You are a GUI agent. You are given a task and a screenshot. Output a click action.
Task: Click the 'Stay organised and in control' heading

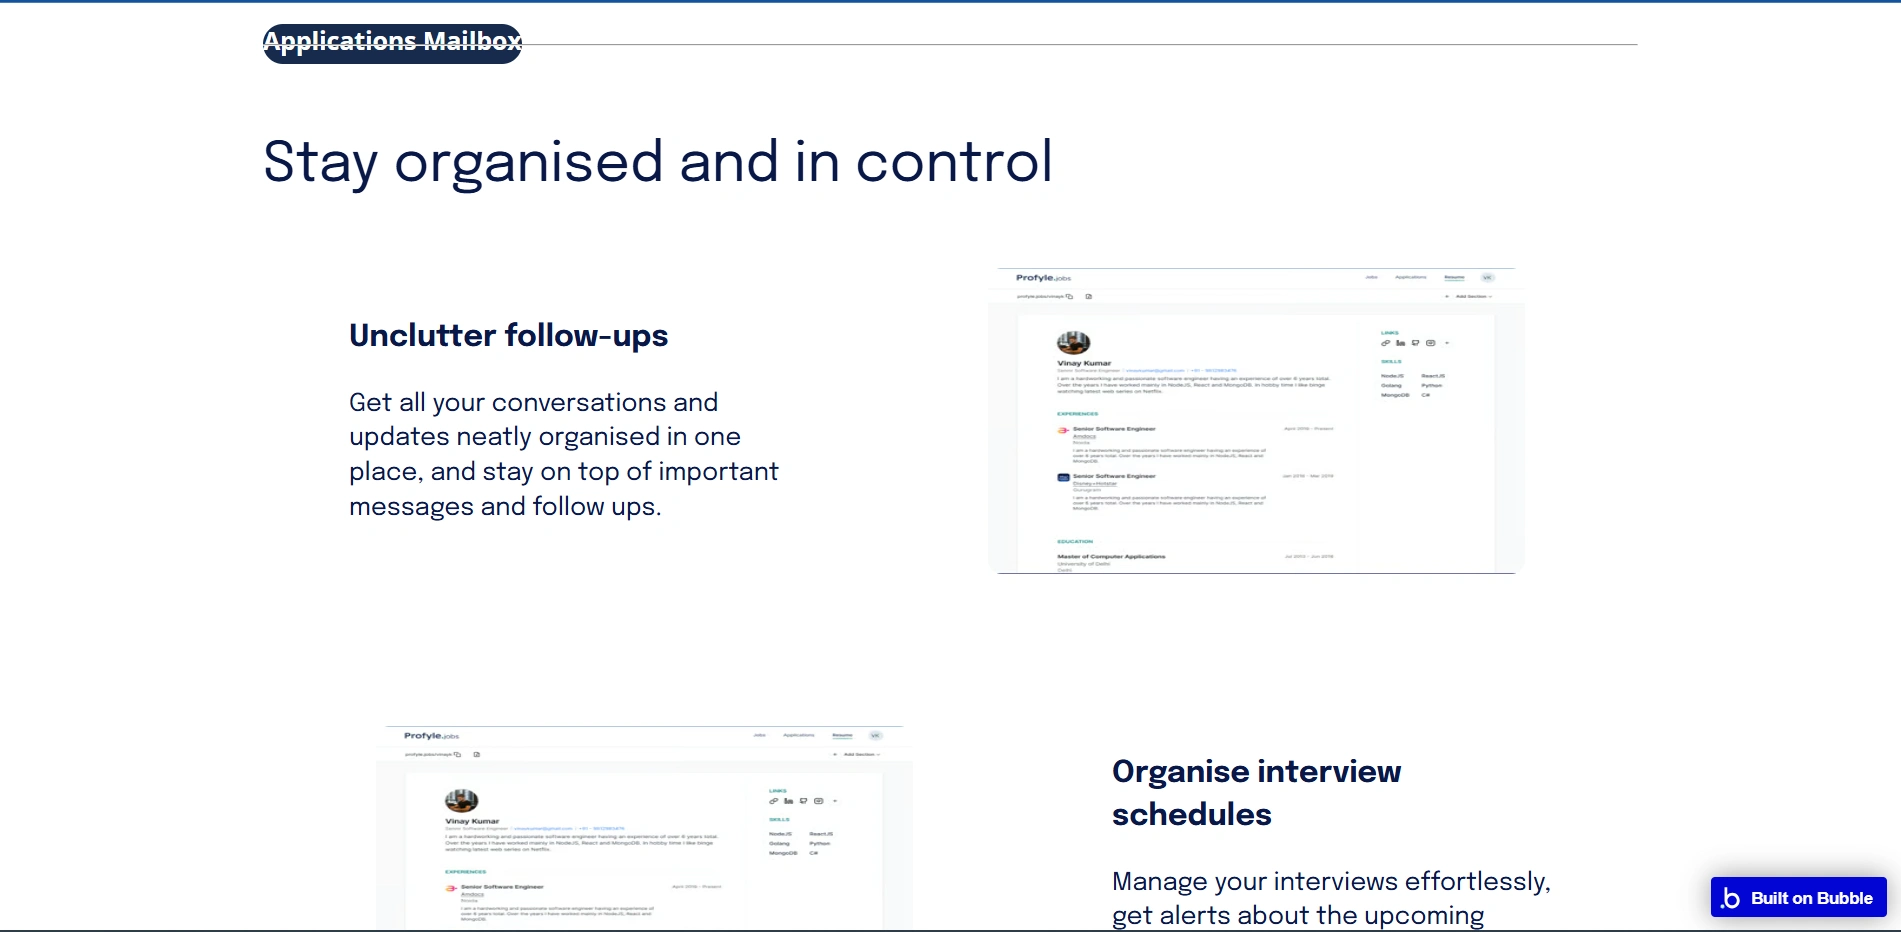tap(658, 161)
